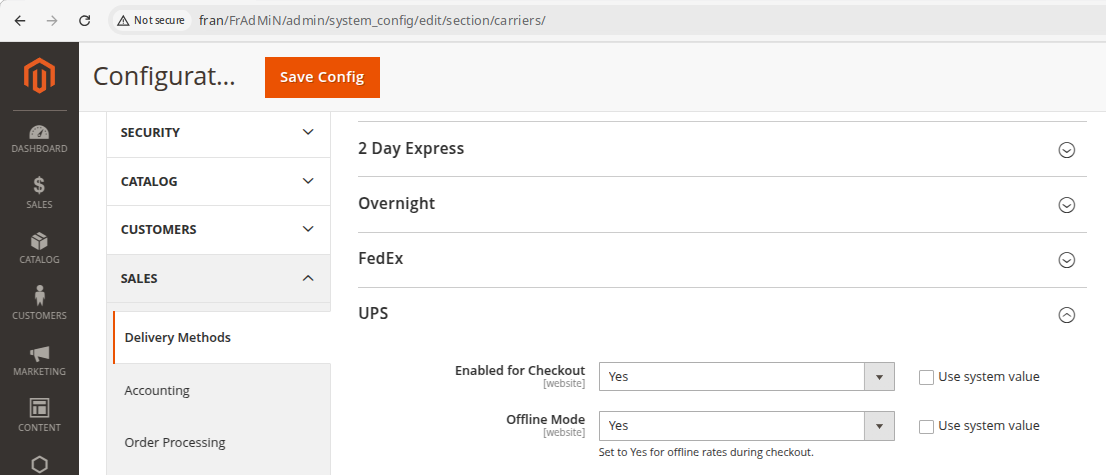The width and height of the screenshot is (1106, 475).
Task: Select the Delivery Methods tab
Action: [178, 338]
